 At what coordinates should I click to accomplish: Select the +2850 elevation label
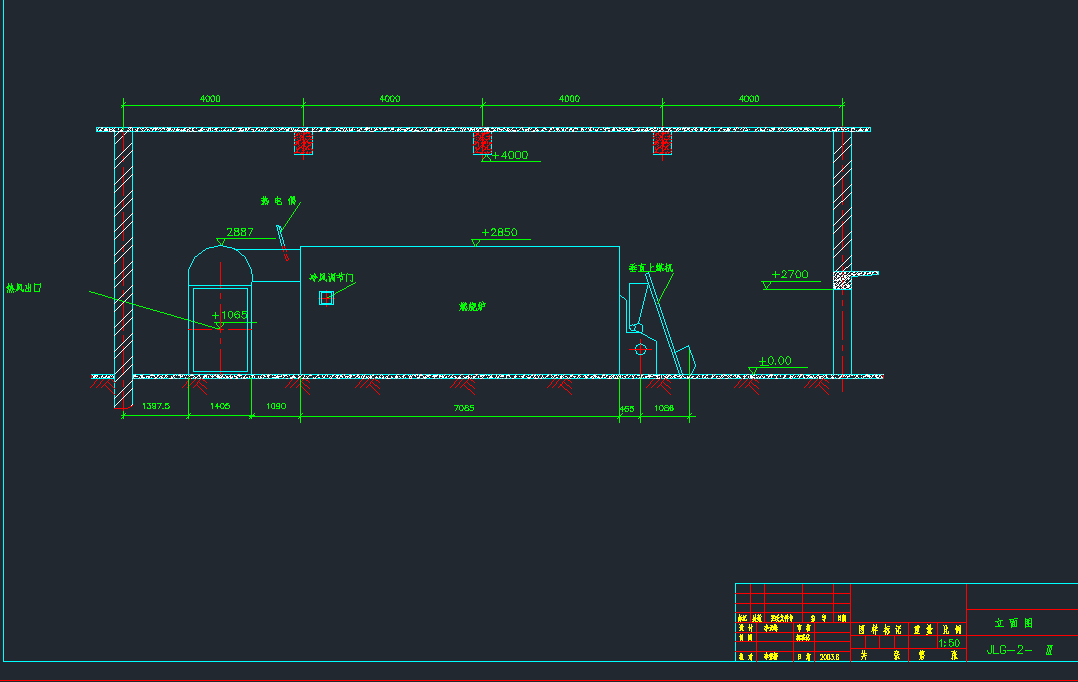499,232
